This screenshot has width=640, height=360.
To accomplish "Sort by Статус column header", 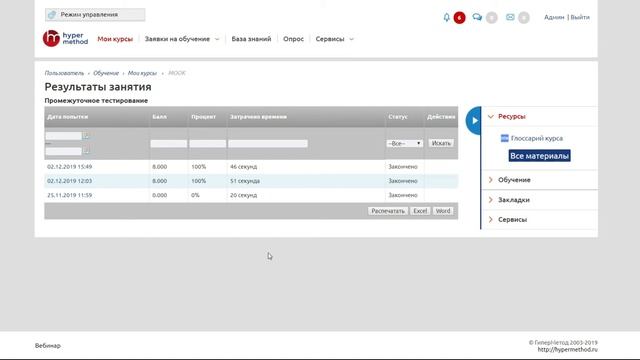I will [x=398, y=117].
